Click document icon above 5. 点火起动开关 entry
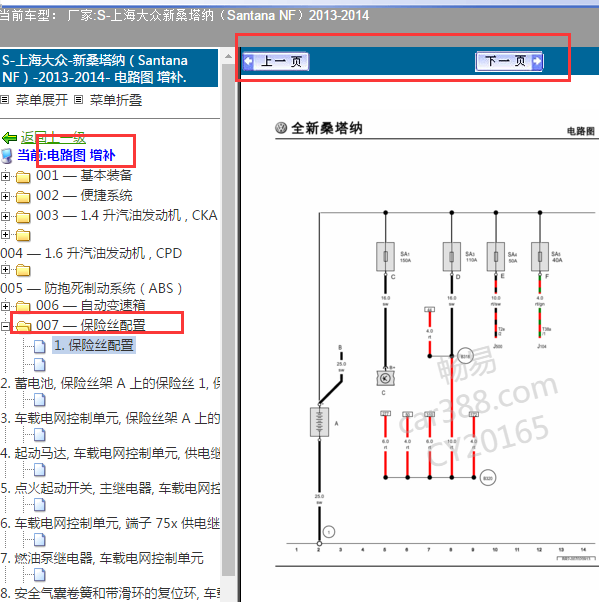The width and height of the screenshot is (599, 602). [x=40, y=470]
